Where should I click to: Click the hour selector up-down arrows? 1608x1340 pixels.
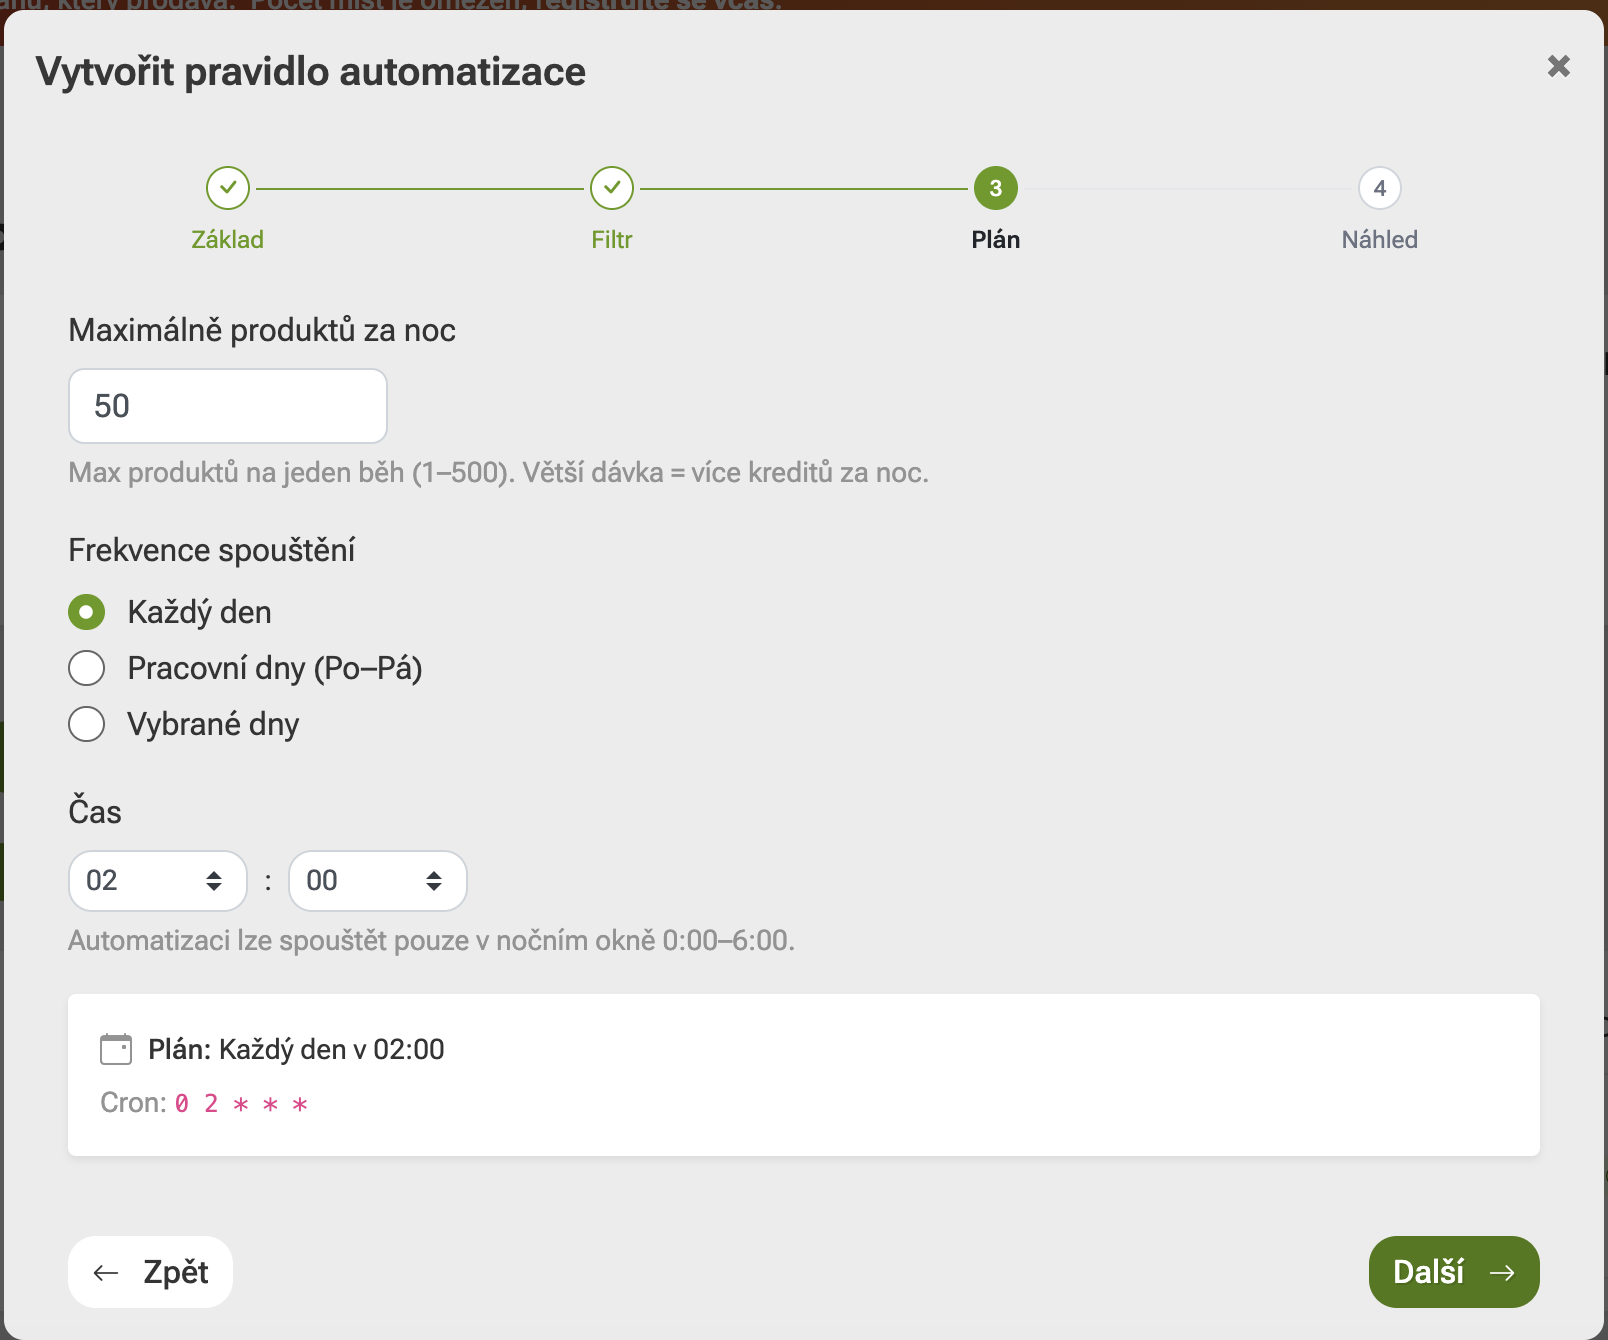[214, 881]
